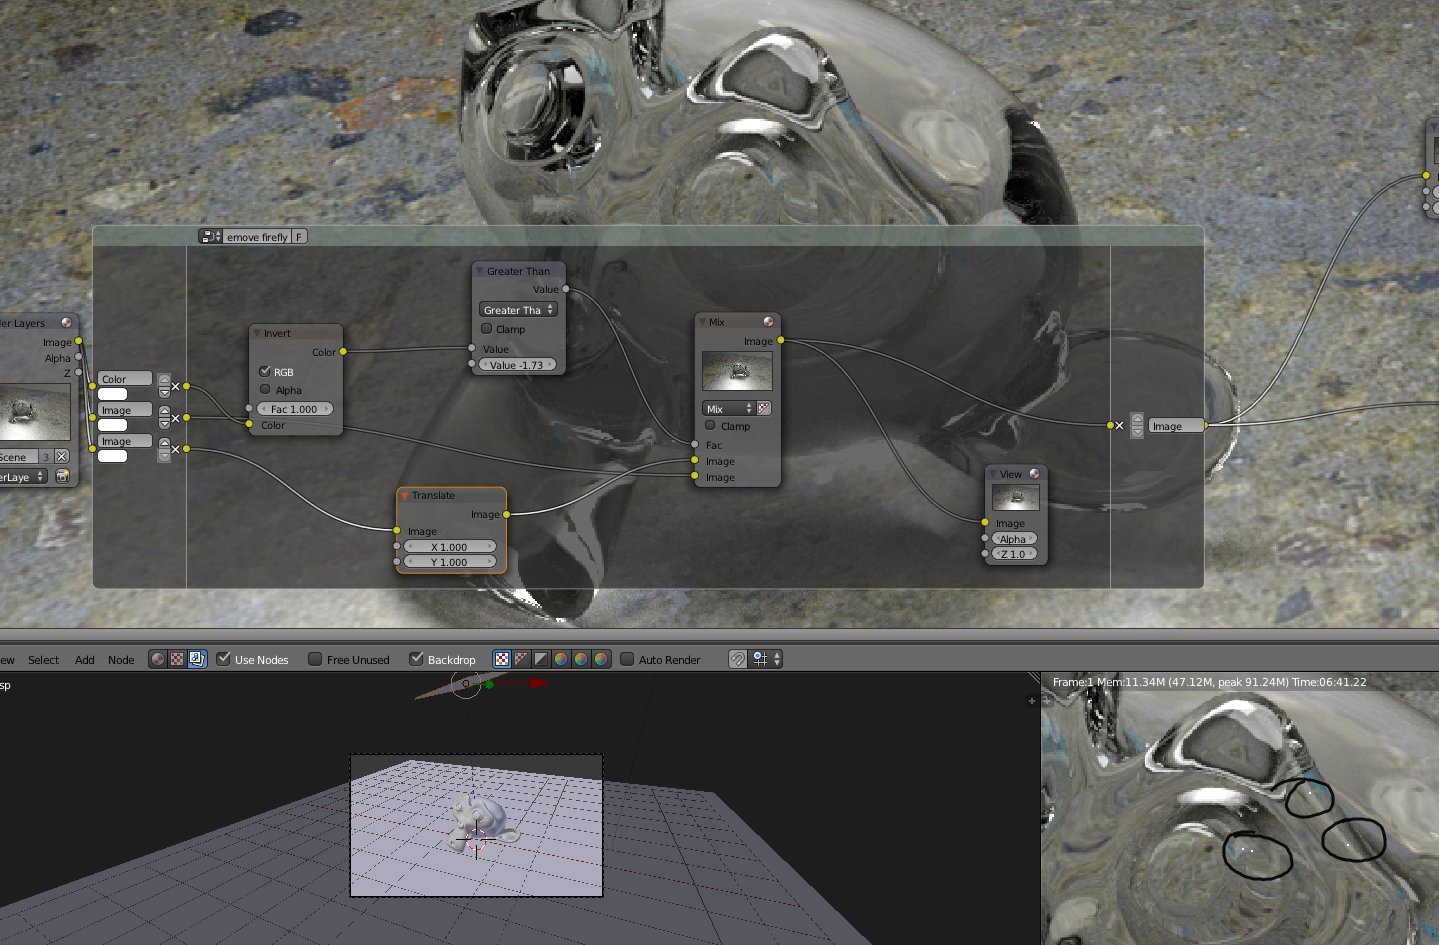Screen dimensions: 1439x945
Task: Click the fake user F button
Action: pyautogui.click(x=299, y=236)
